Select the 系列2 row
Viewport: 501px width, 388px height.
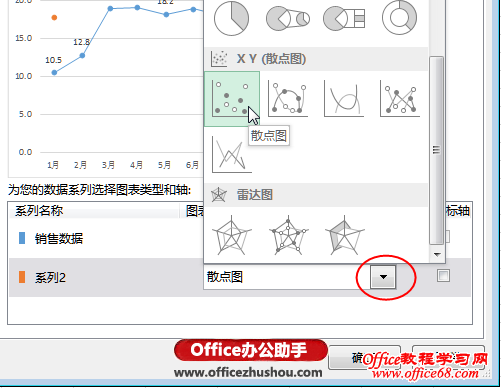pos(240,277)
